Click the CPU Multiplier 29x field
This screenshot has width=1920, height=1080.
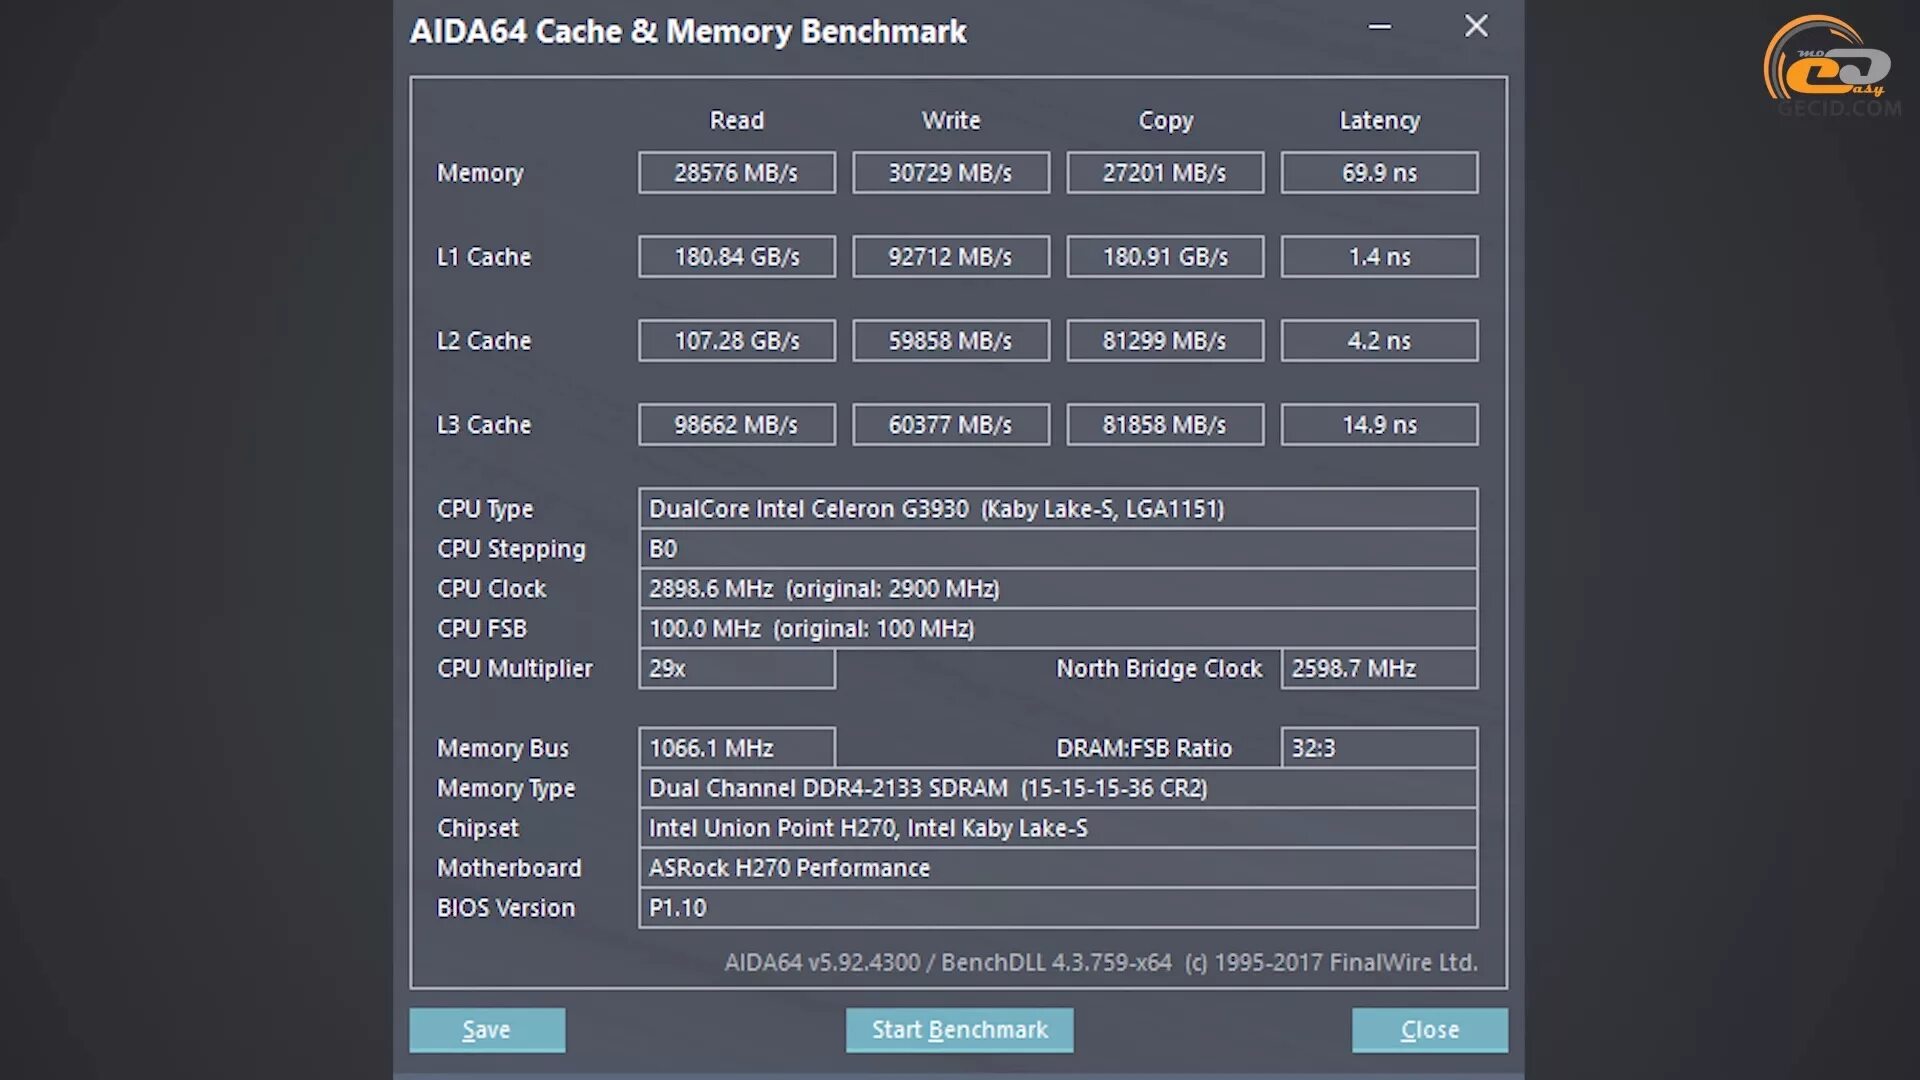(x=737, y=669)
